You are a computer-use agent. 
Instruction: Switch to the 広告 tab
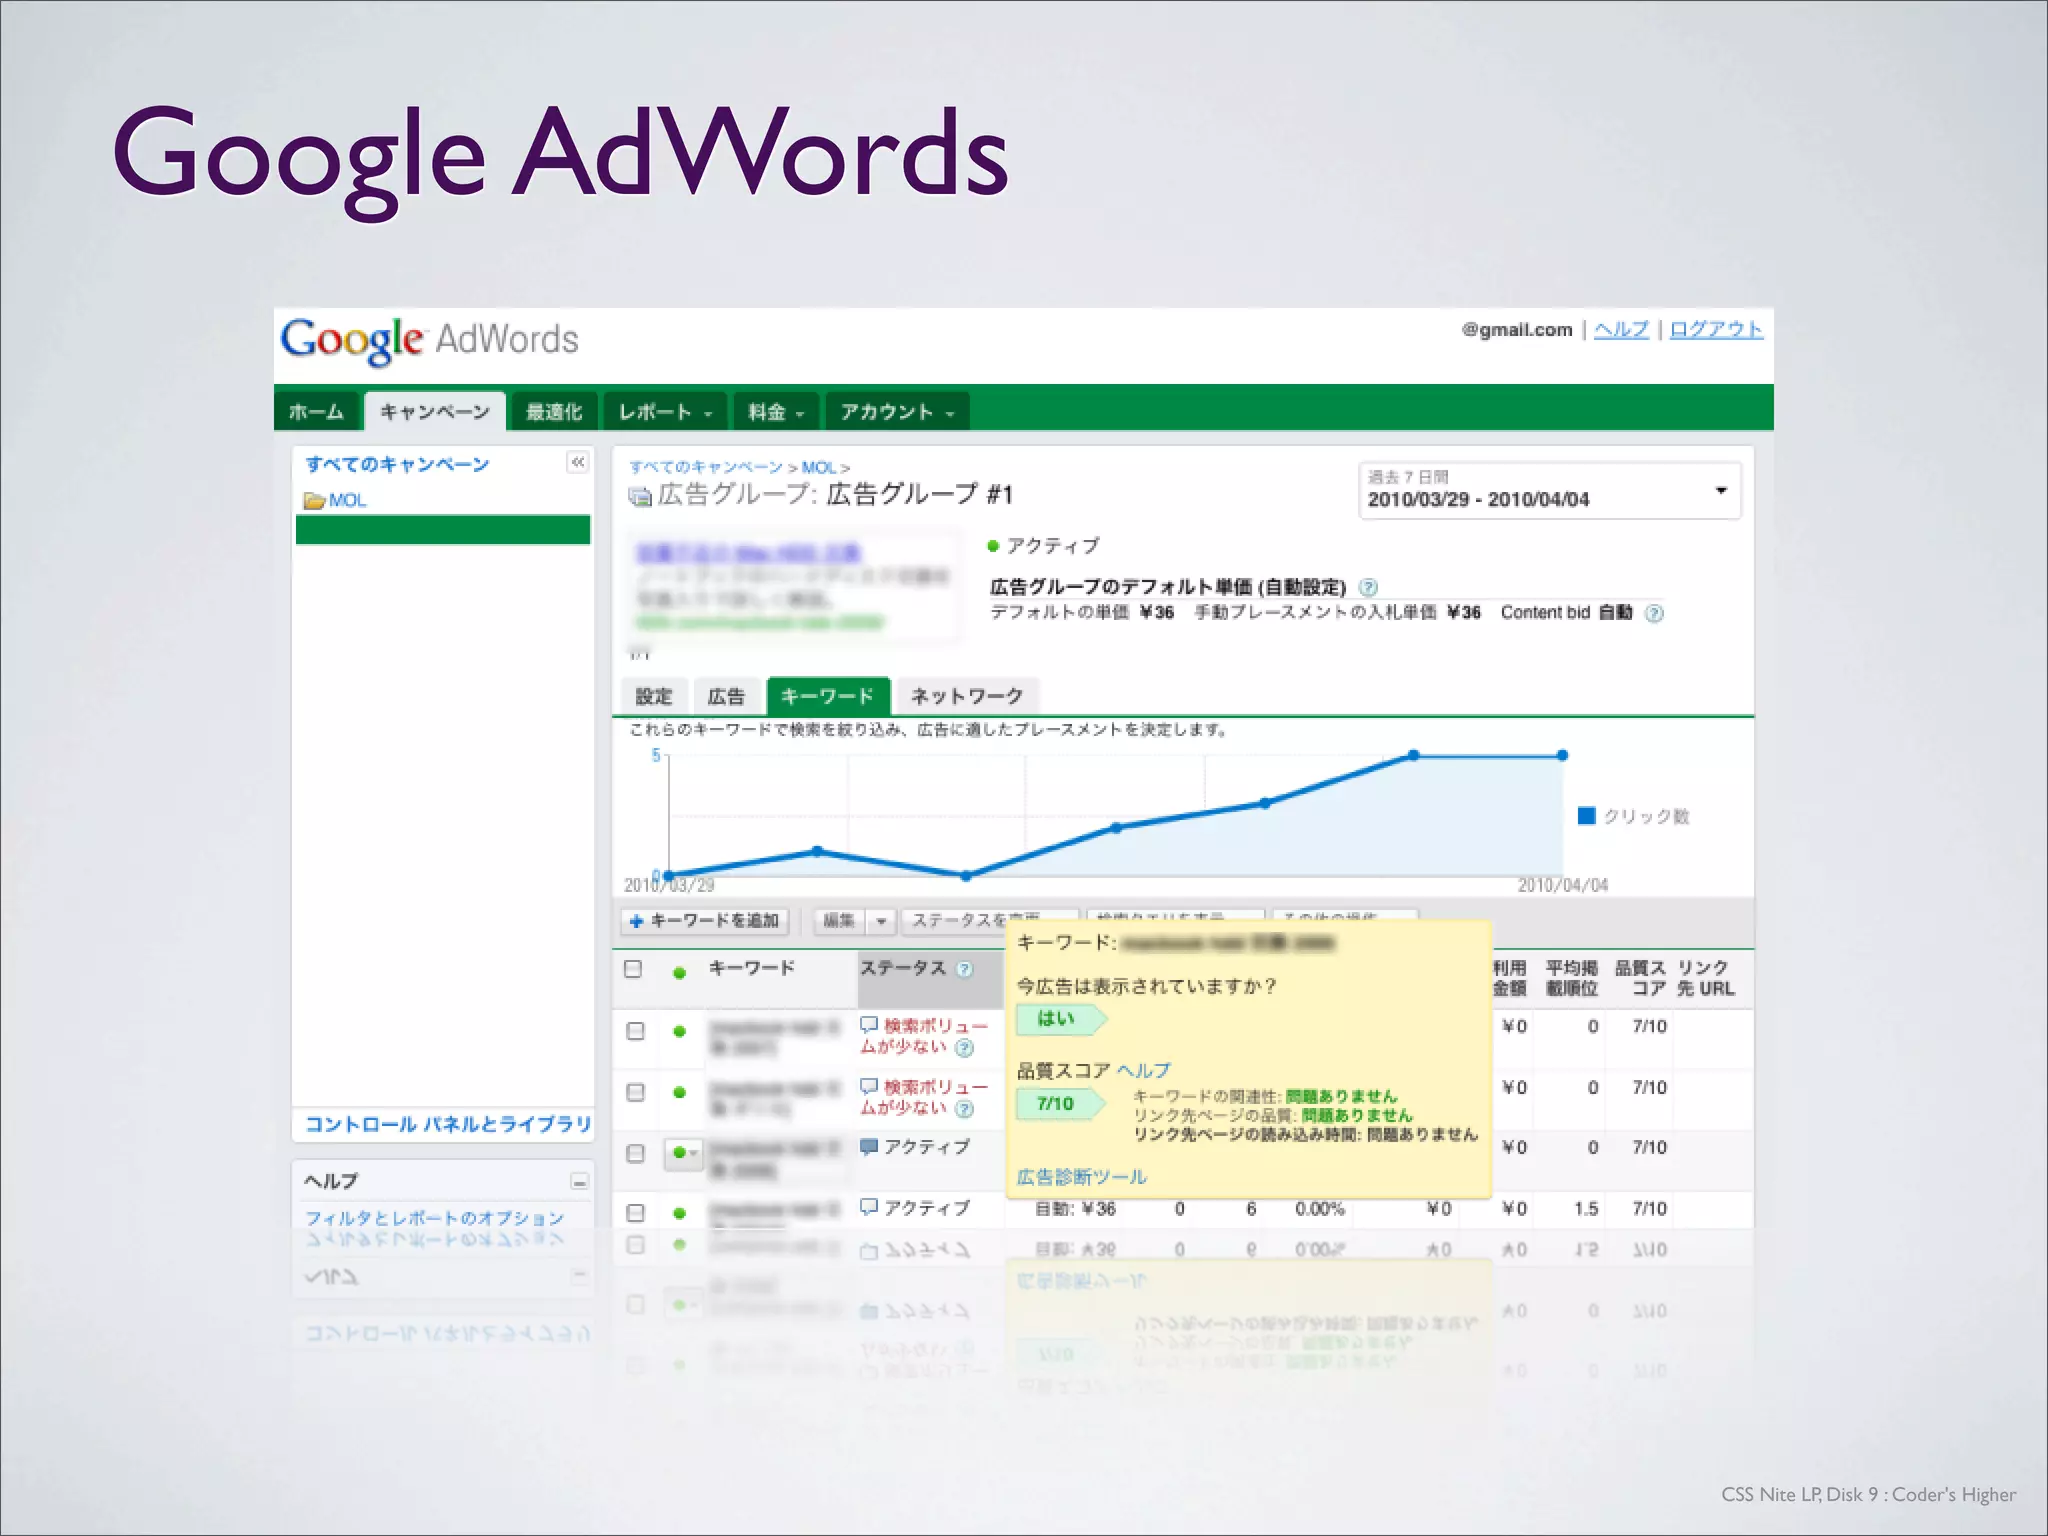point(726,696)
